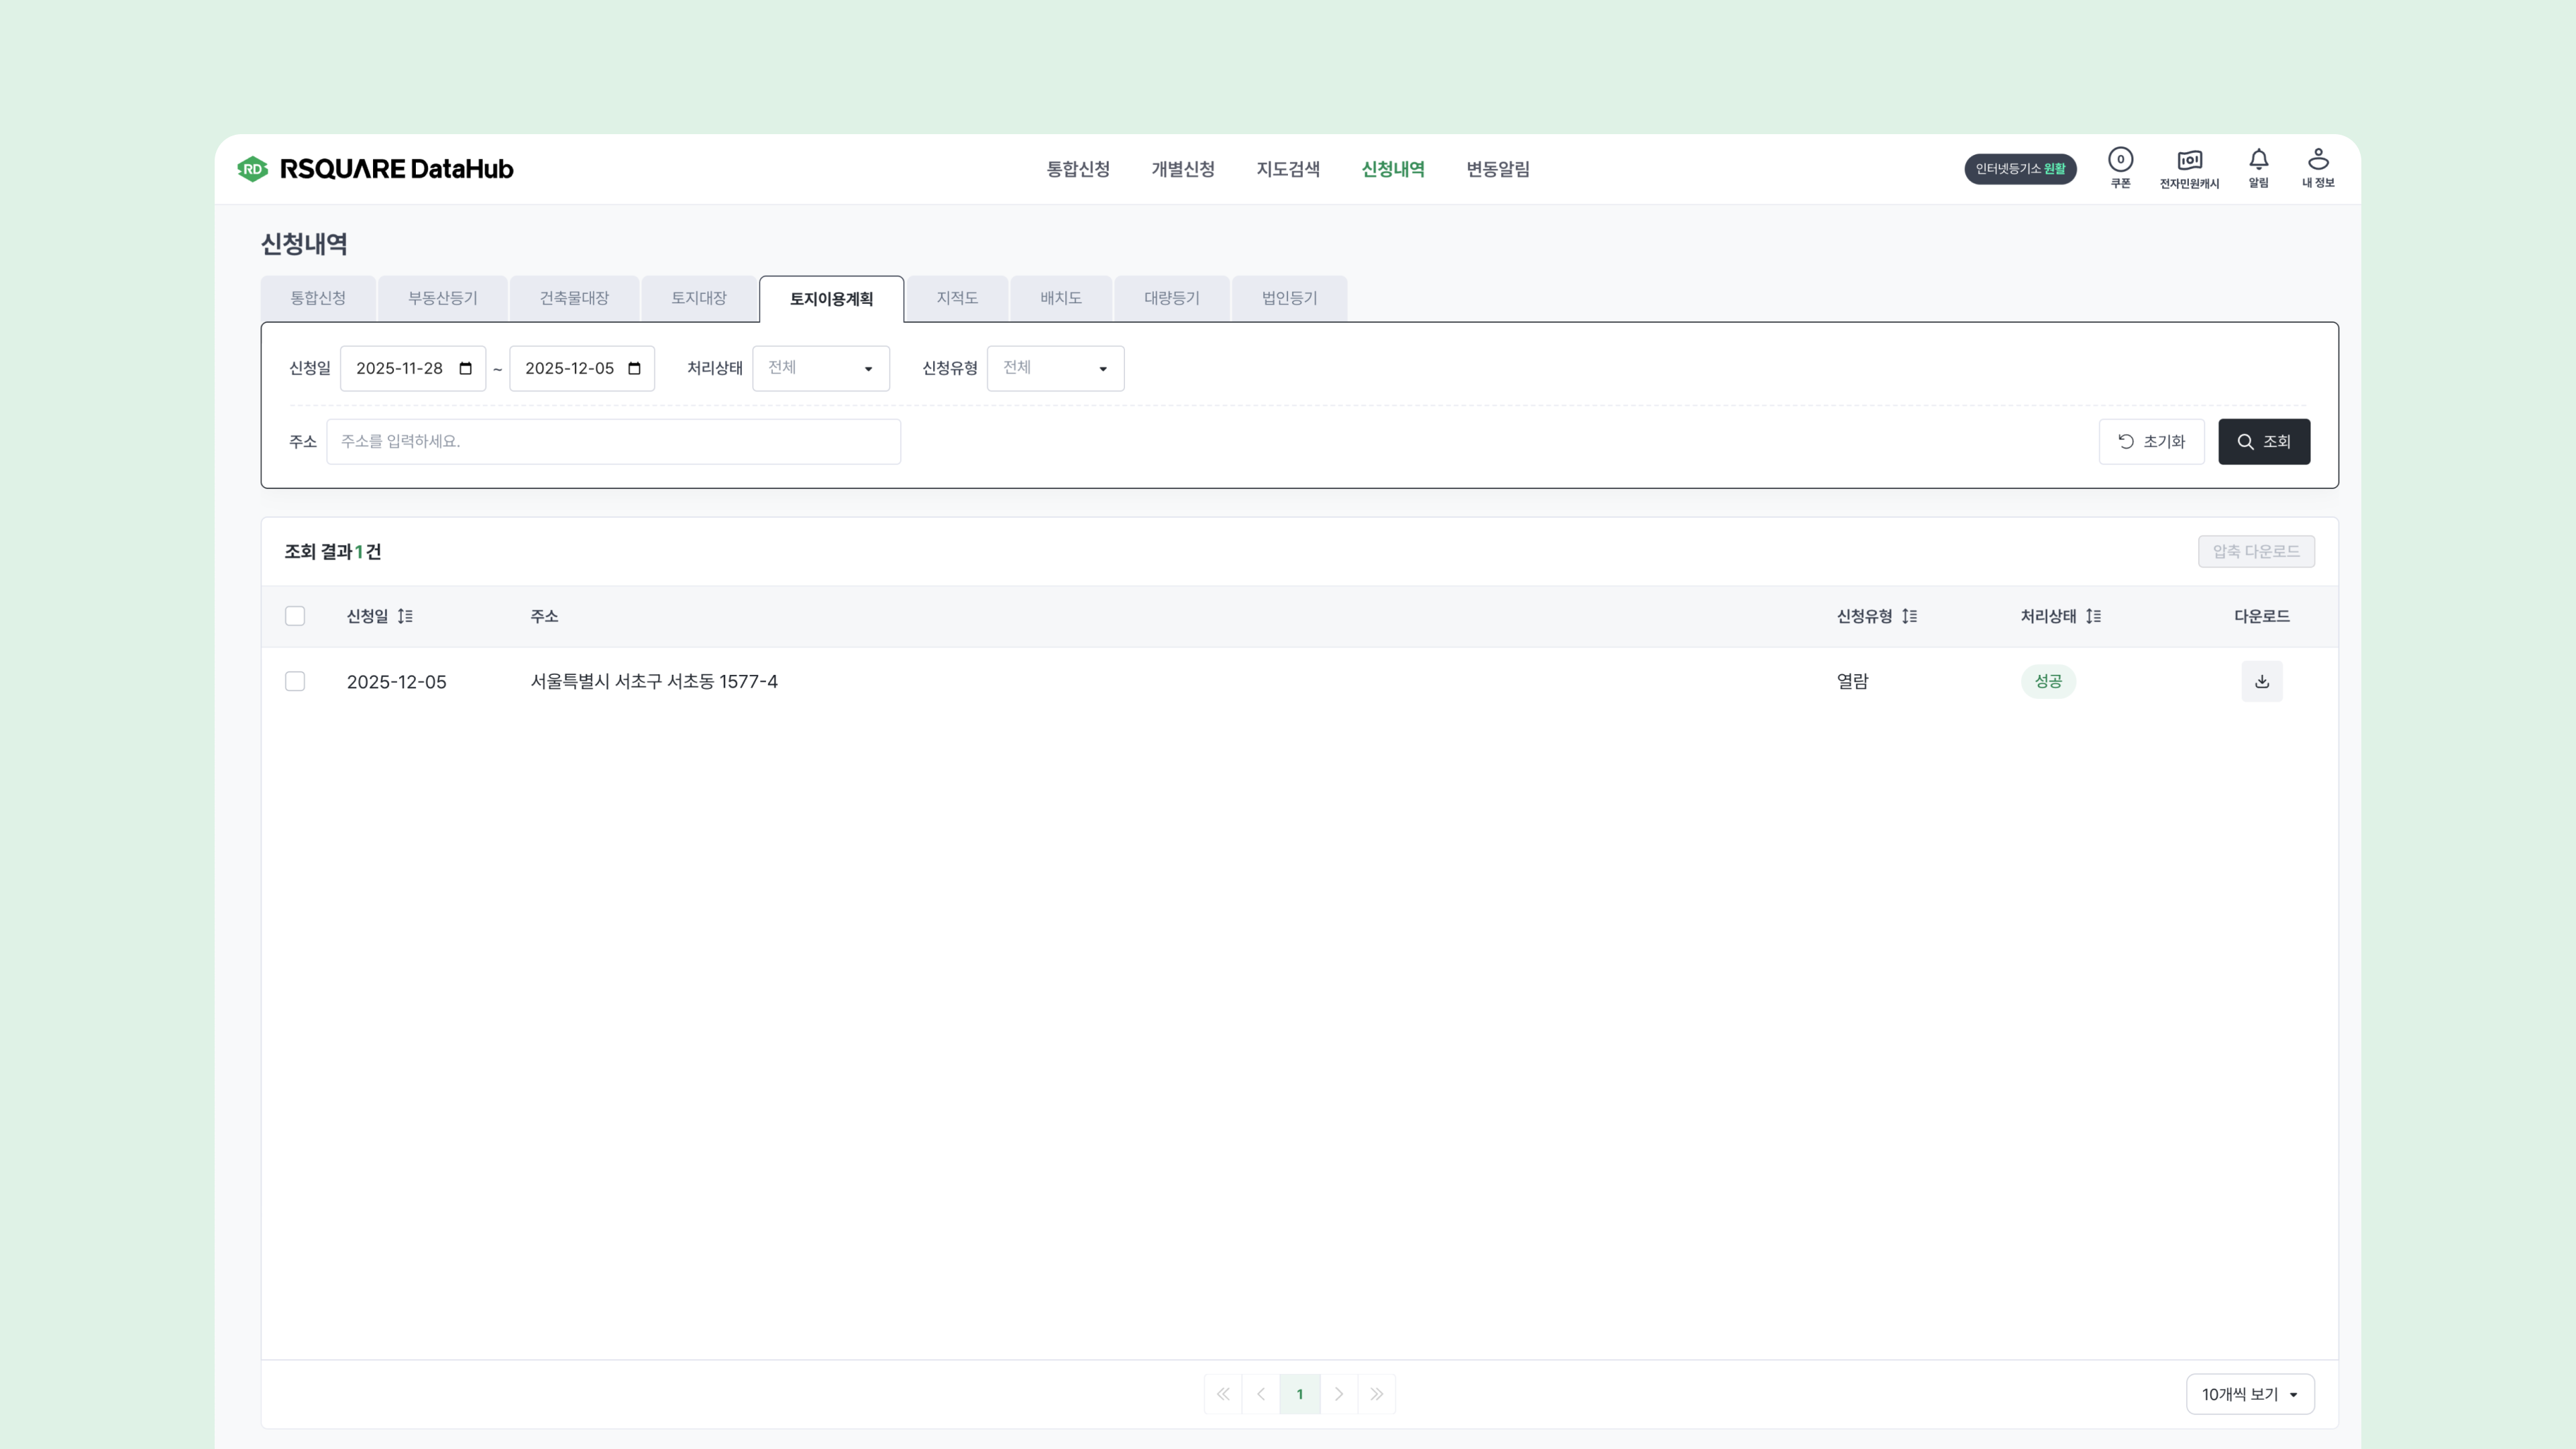Go to the next page arrow
Screen dimensions: 2576x1449
[x=1338, y=1394]
